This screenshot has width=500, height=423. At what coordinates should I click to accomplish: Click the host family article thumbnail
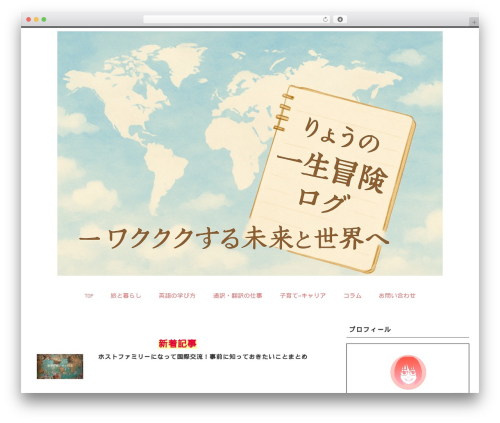[60, 366]
